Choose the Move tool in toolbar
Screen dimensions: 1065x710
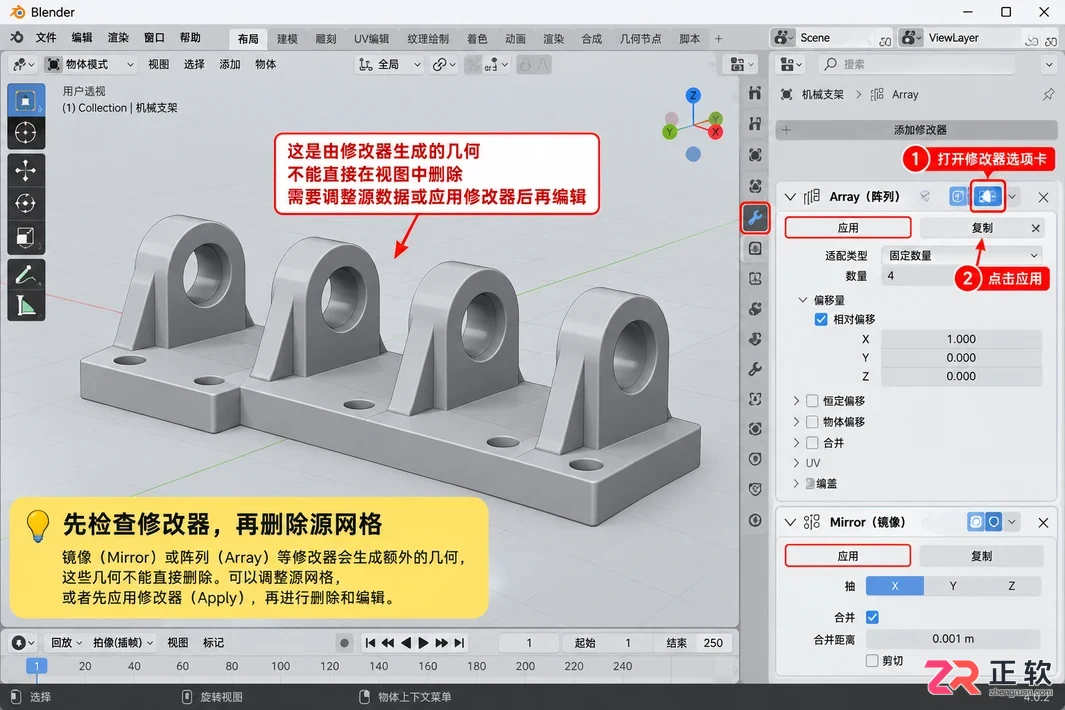pos(26,170)
